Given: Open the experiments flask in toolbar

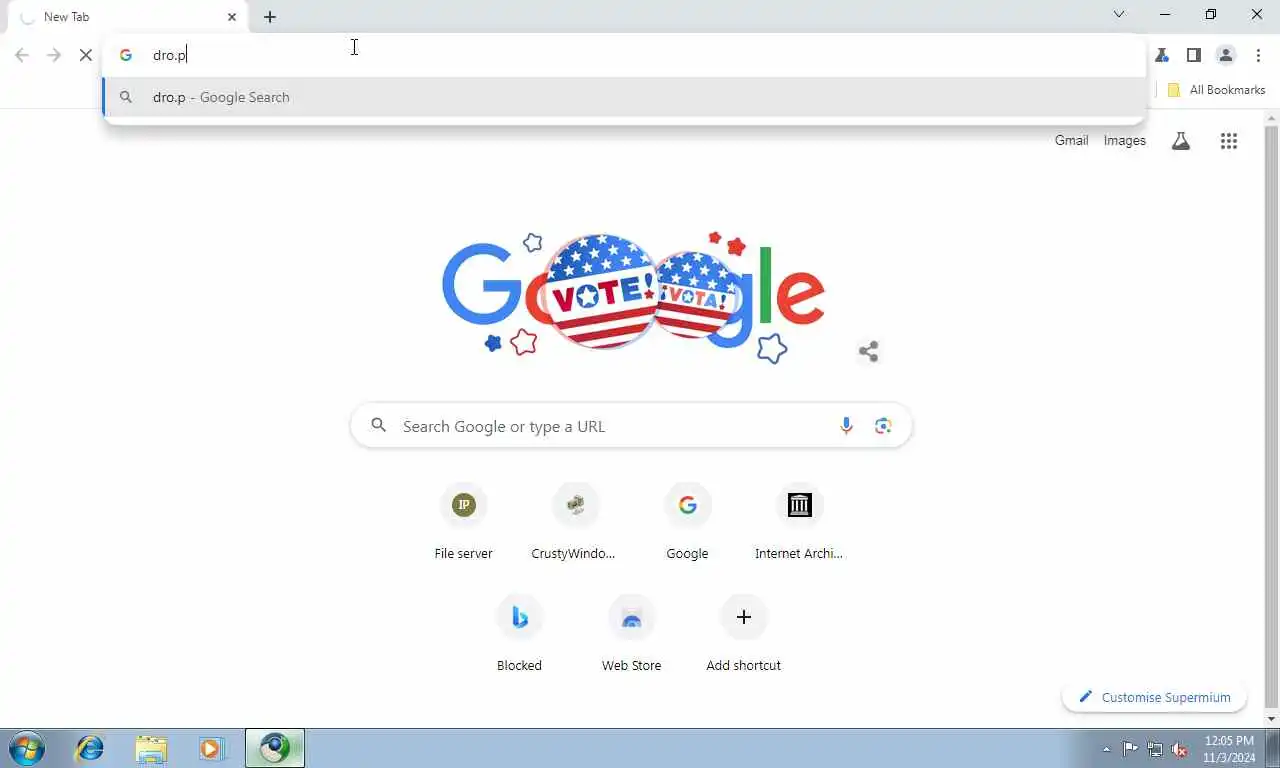Looking at the screenshot, I should [x=1162, y=55].
